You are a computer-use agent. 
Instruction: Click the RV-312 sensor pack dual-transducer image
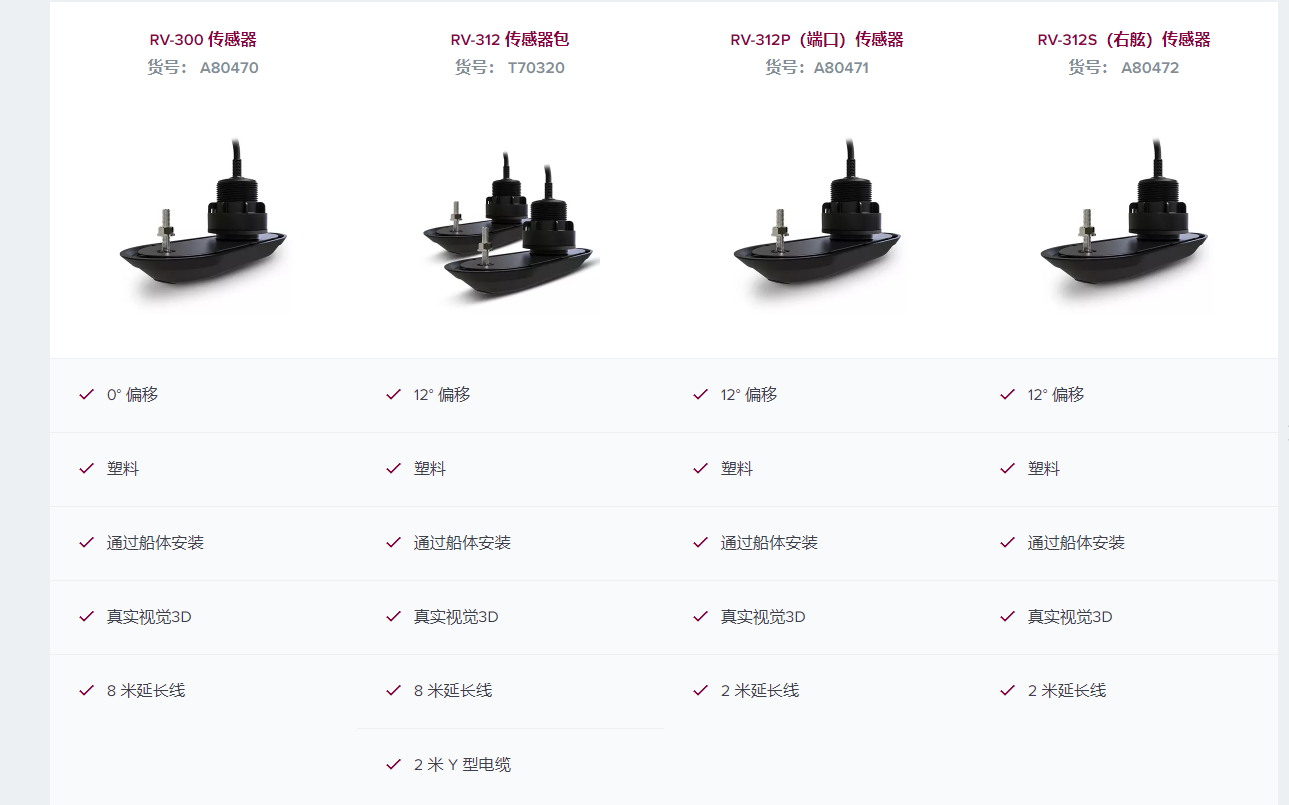(x=510, y=225)
